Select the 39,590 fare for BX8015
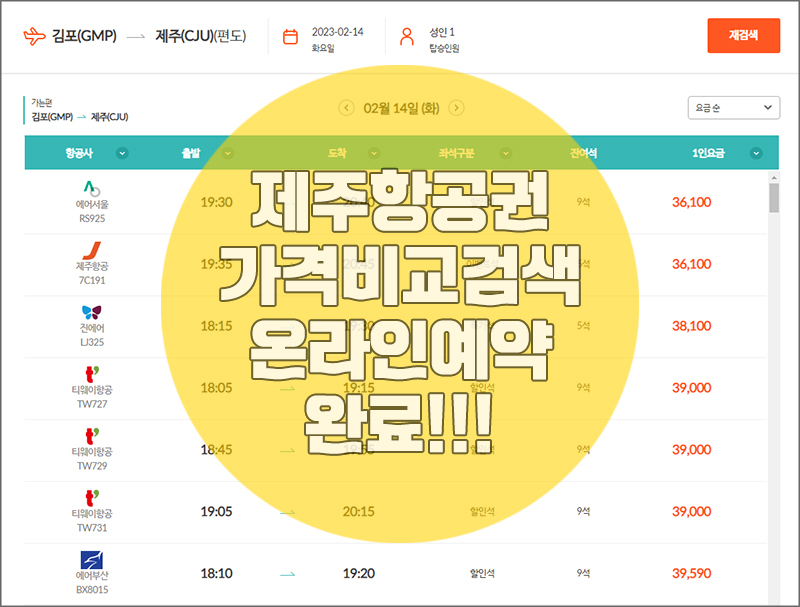This screenshot has height=607, width=800. [691, 573]
